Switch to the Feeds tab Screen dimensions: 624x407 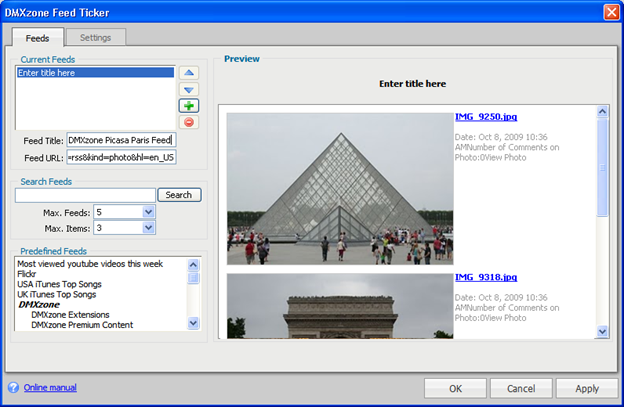(37, 38)
